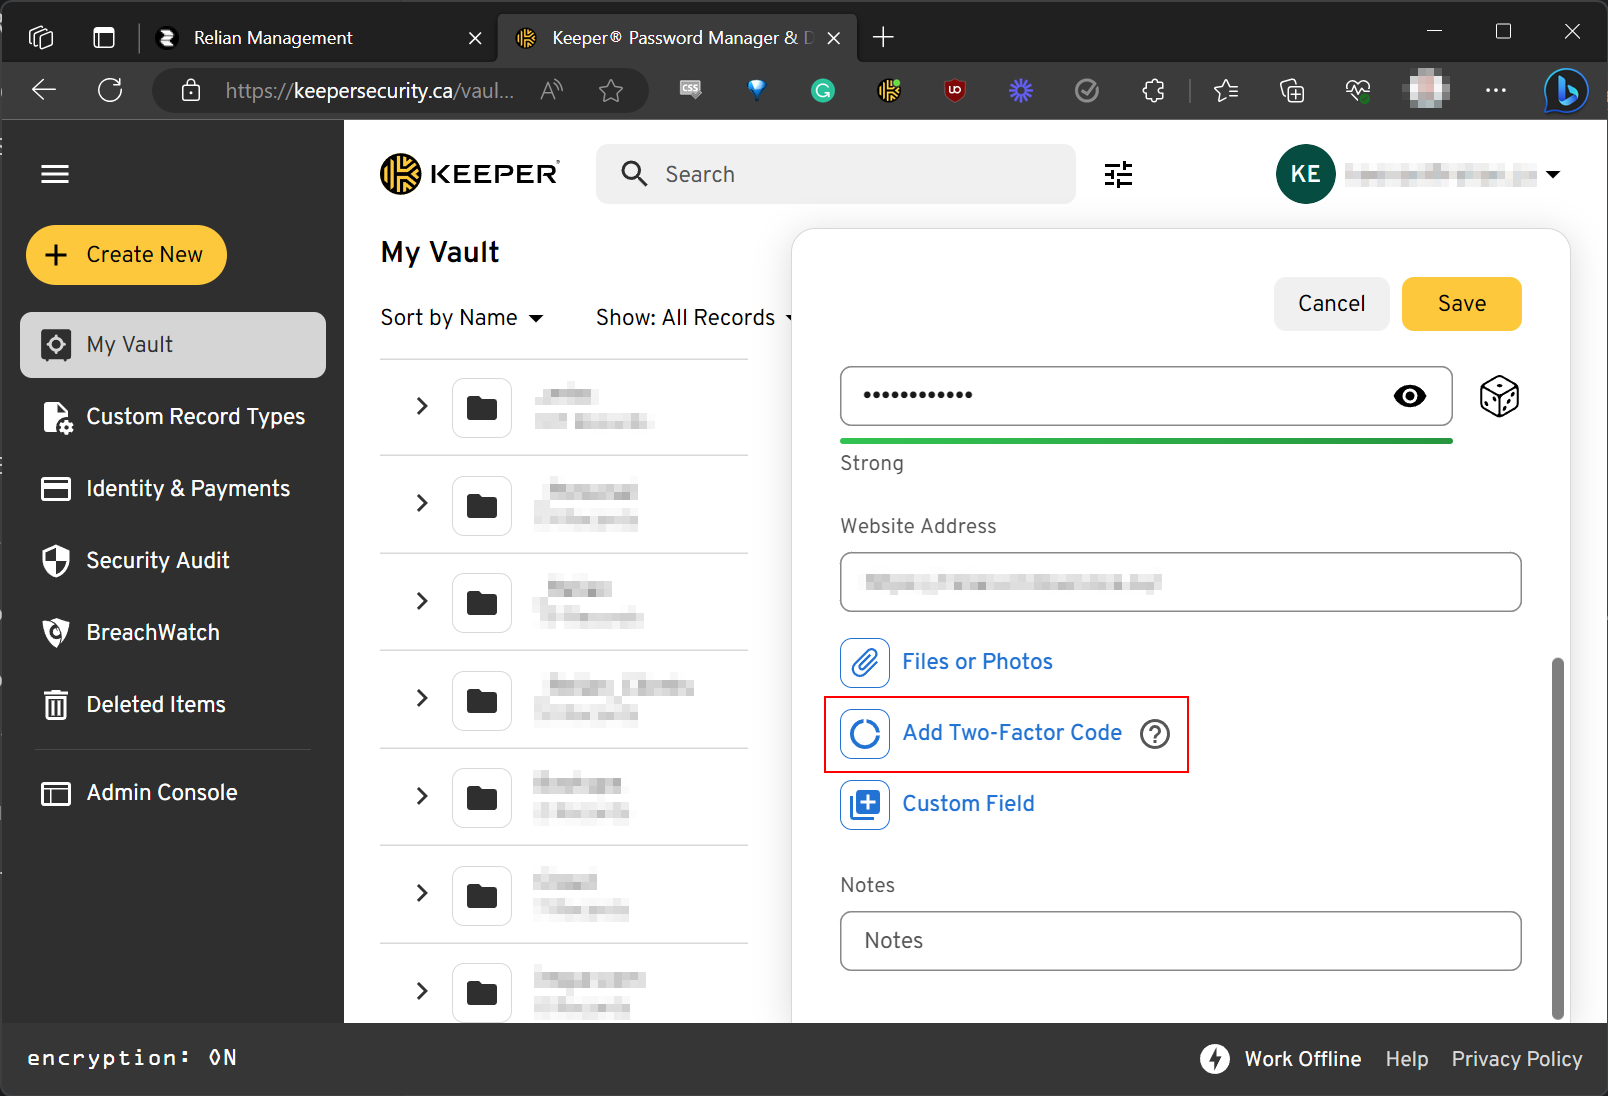The width and height of the screenshot is (1608, 1096).
Task: Click the uBlock Origin extension icon
Action: (x=955, y=91)
